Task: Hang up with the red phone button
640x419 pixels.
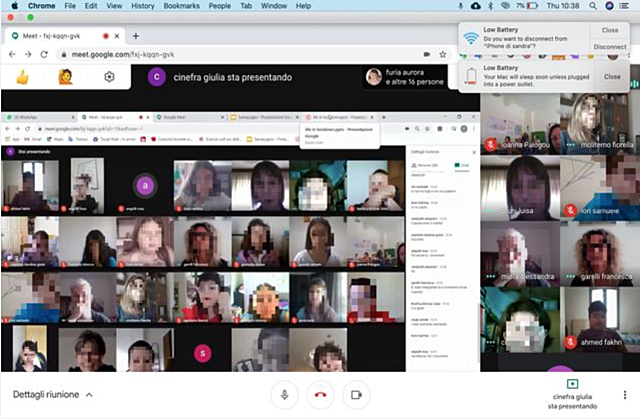Action: (x=320, y=395)
